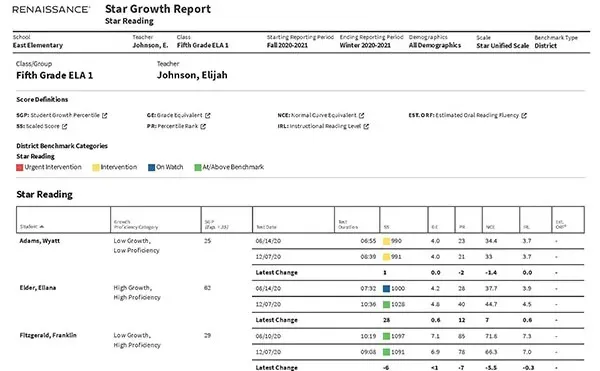
Task: Click Grade Equivalent definition link
Action: [x=179, y=115]
